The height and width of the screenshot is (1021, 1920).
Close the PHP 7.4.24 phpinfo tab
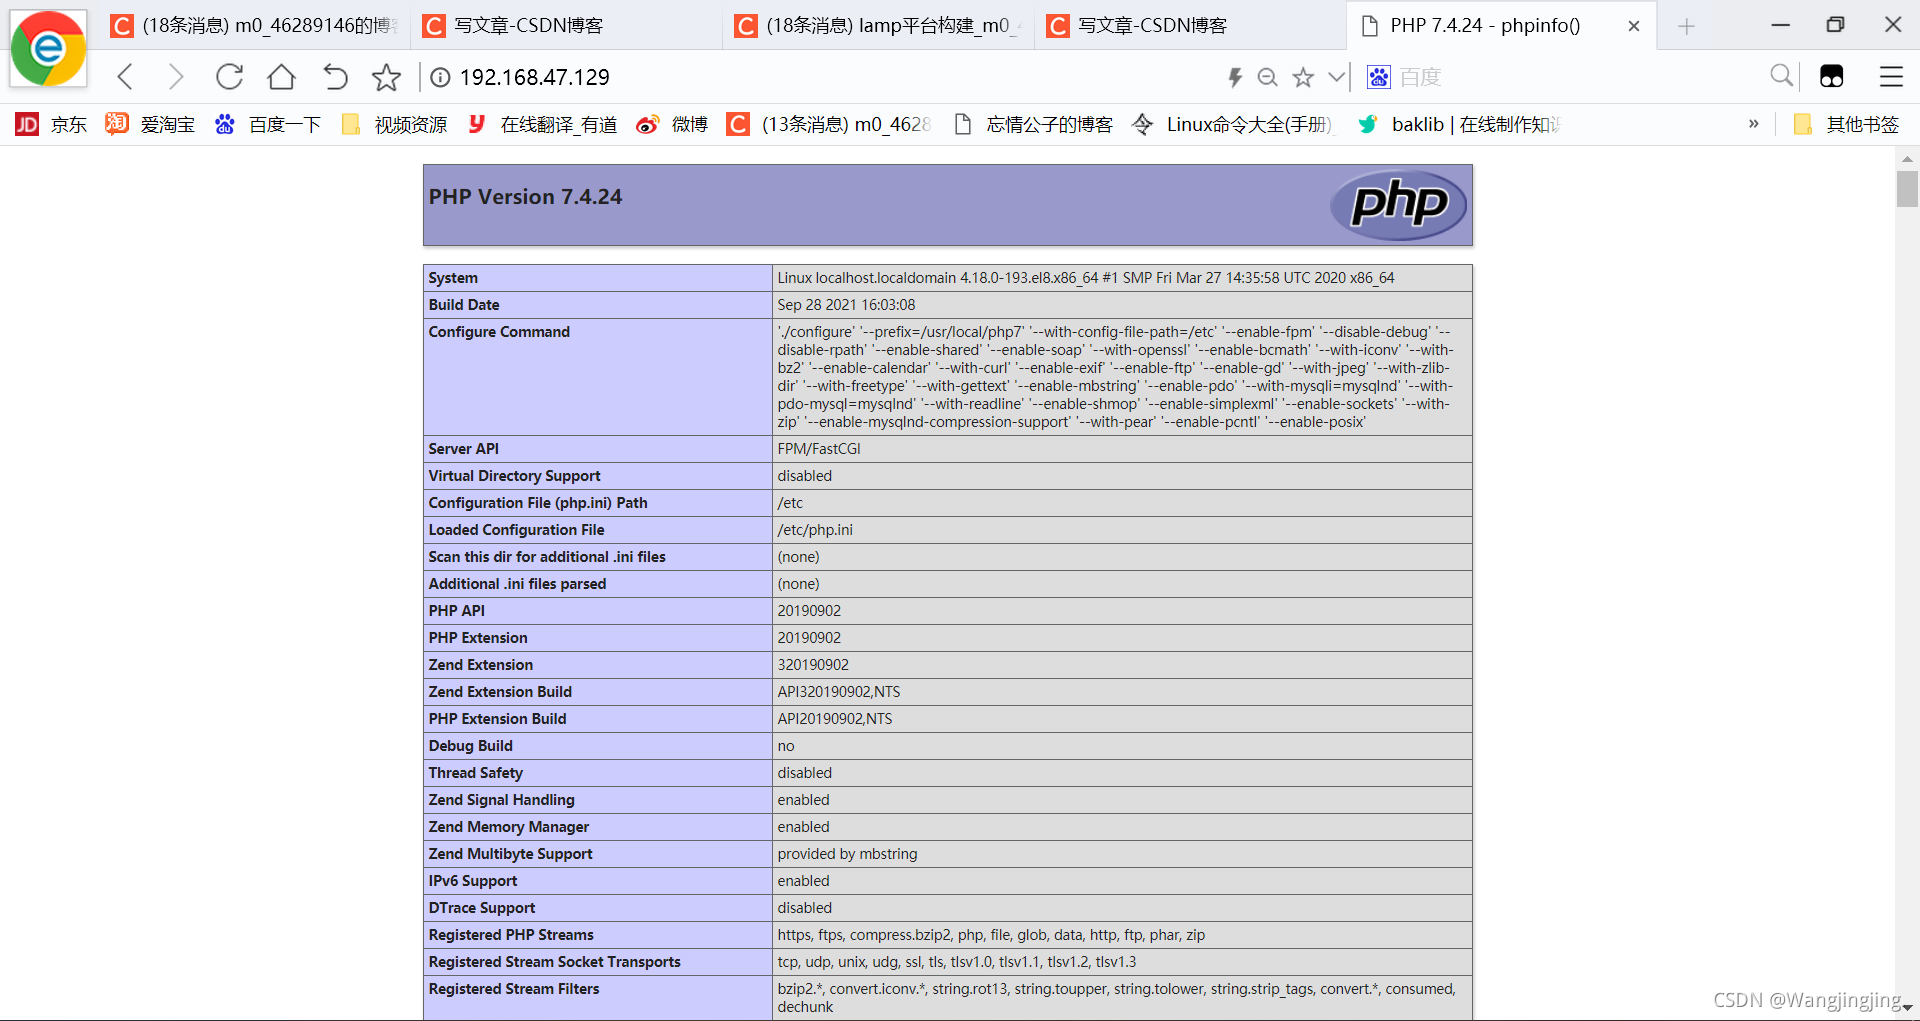tap(1634, 26)
